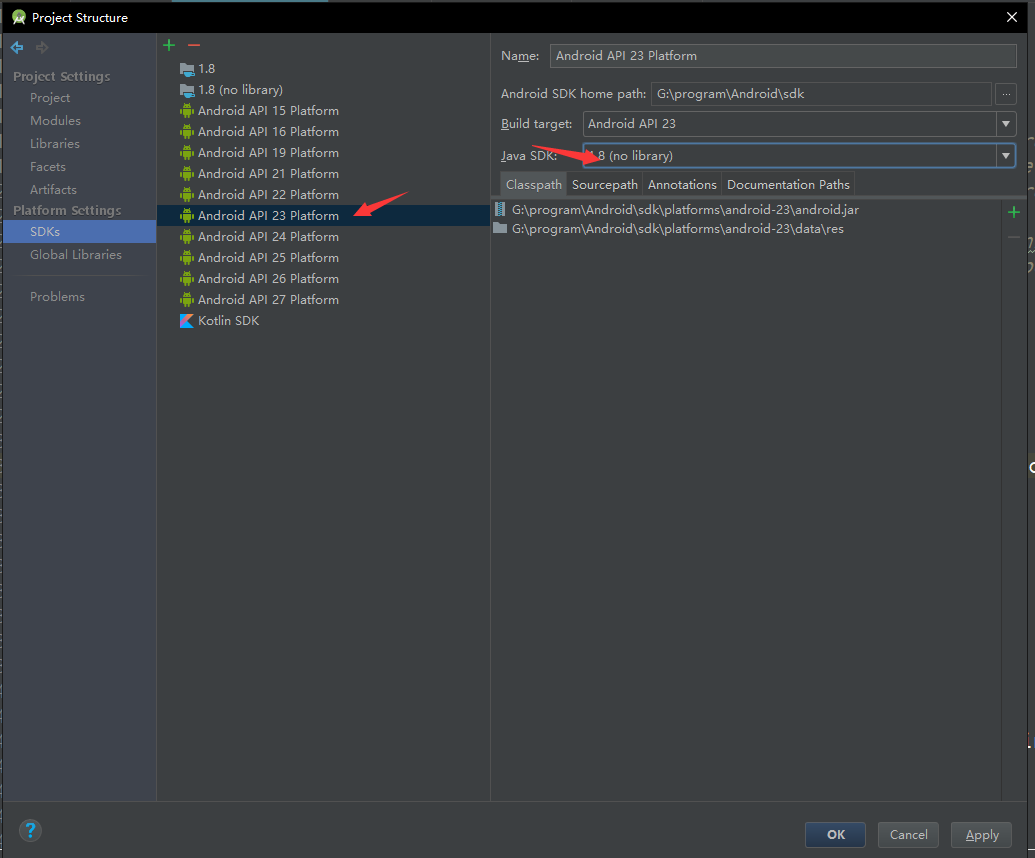Click the green add SDK plus icon
The height and width of the screenshot is (858, 1035).
[x=169, y=45]
